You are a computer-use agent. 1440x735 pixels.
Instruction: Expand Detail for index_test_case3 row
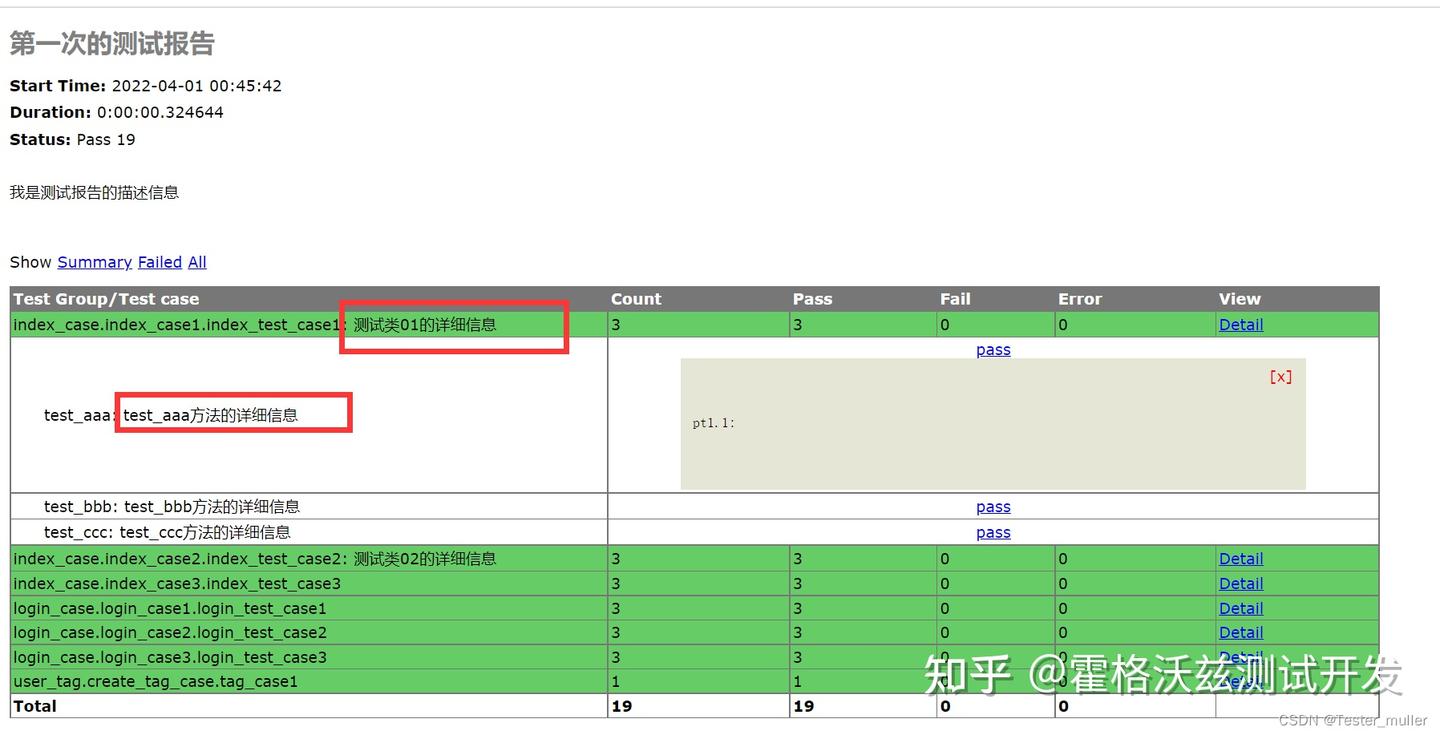(x=1241, y=584)
